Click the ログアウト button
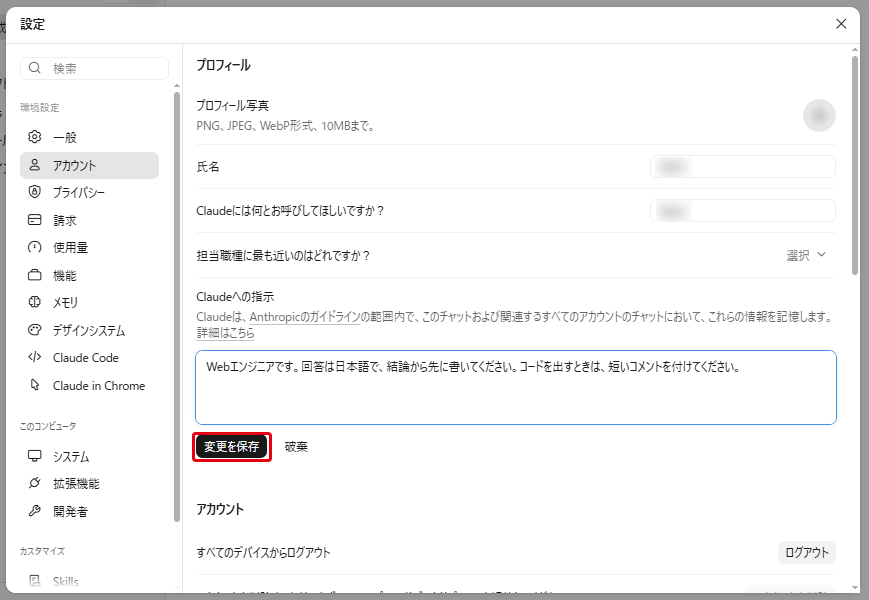869x600 pixels. (x=806, y=552)
